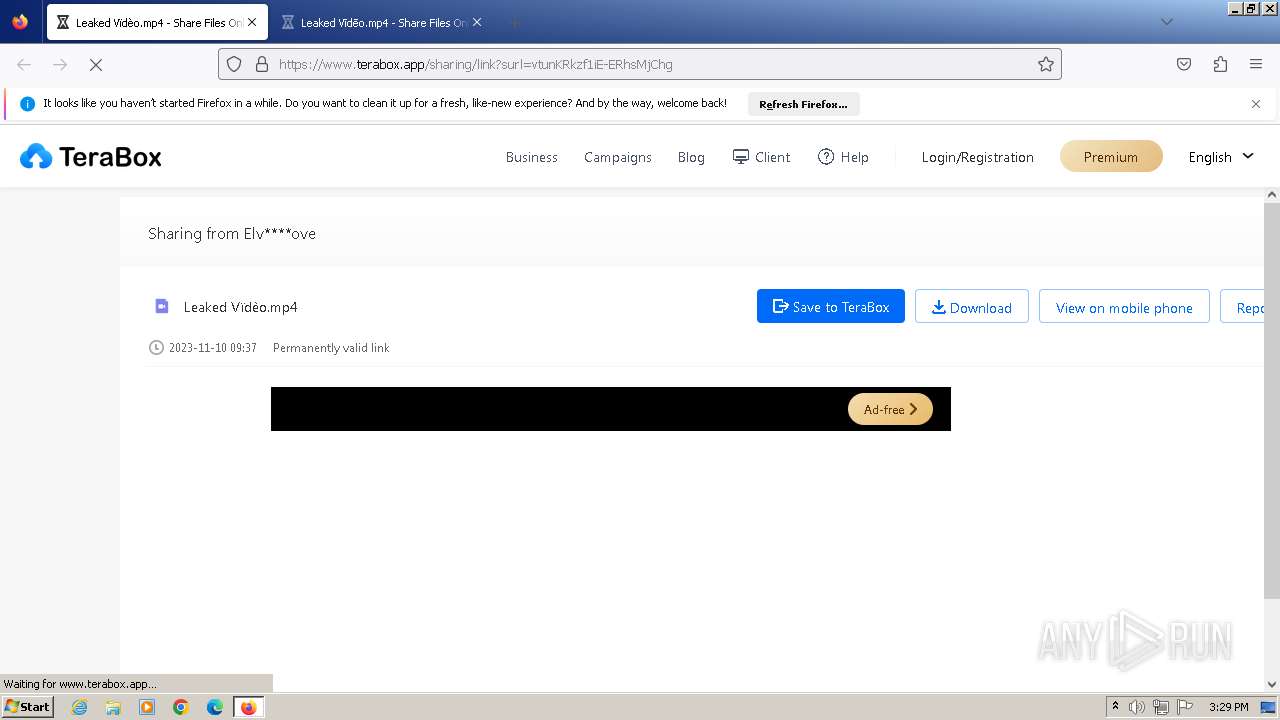Open media player from taskbar
Screen dimensions: 1280x720
click(147, 707)
